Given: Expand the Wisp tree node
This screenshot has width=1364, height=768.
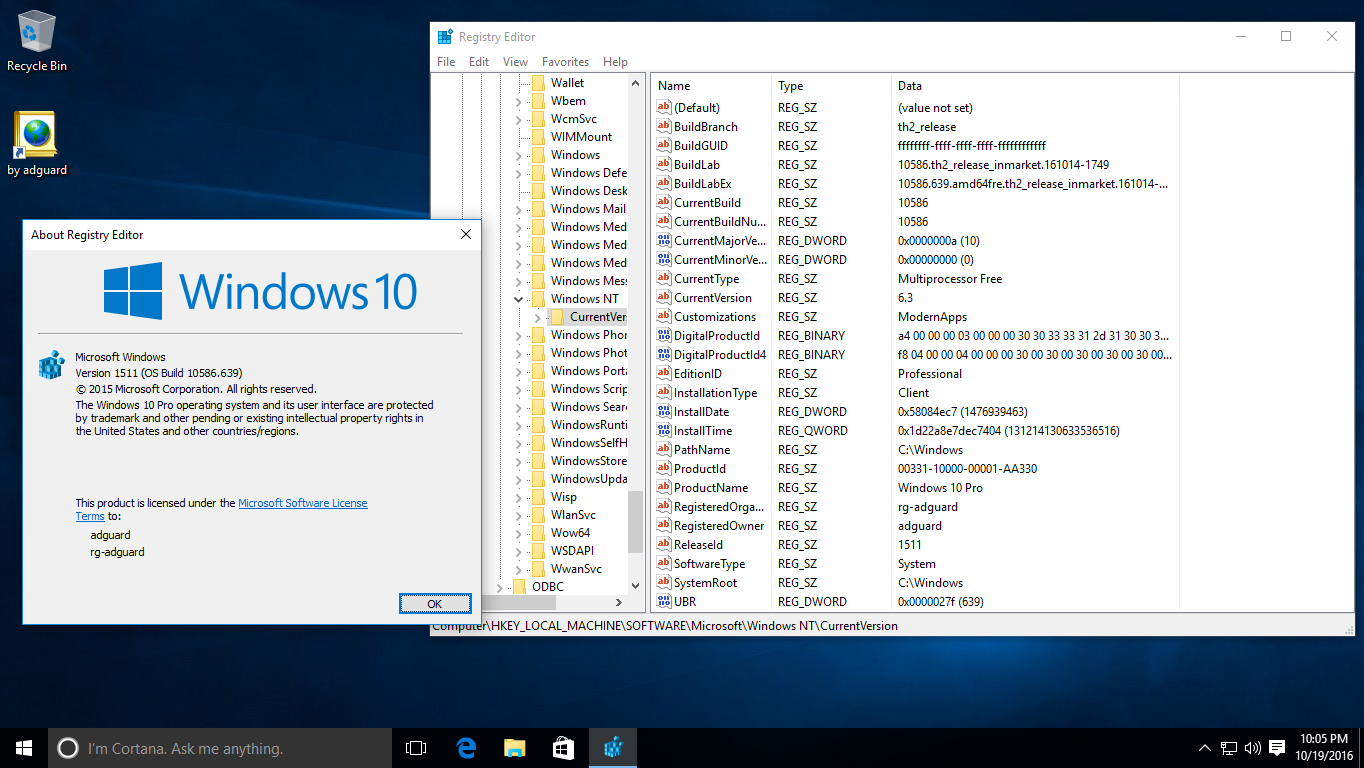Looking at the screenshot, I should (518, 497).
